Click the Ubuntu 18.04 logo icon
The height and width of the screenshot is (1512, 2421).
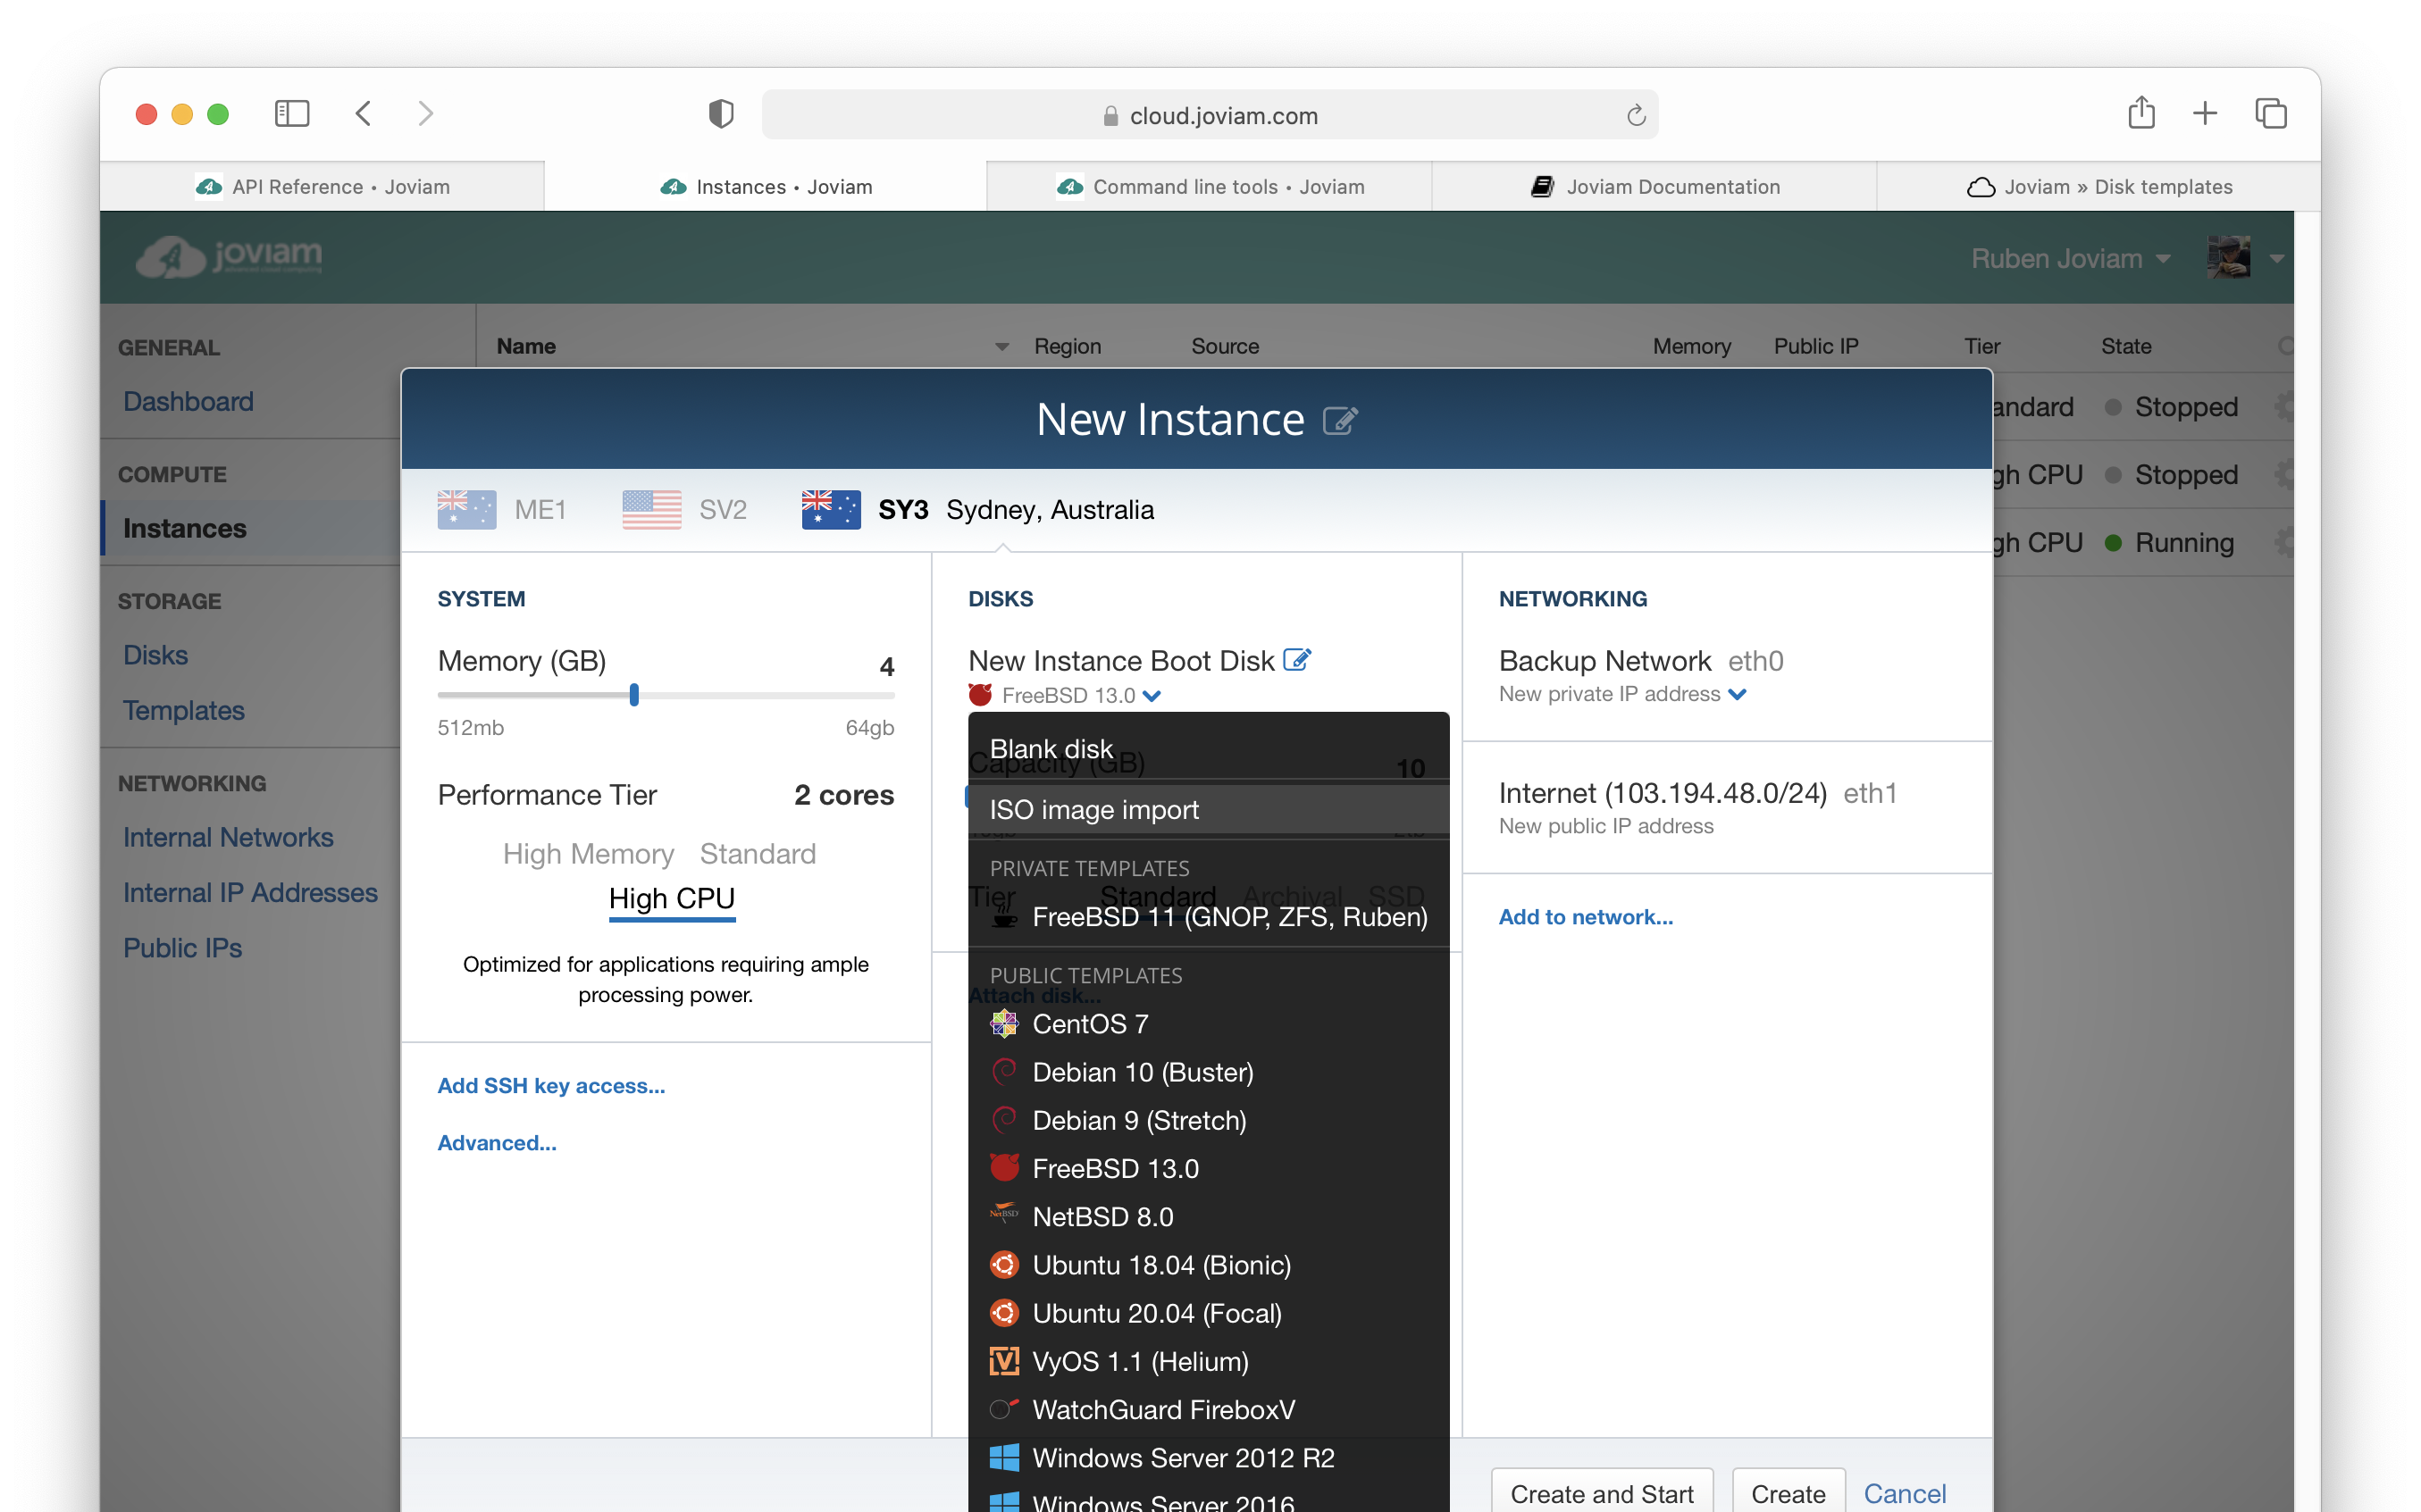tap(1004, 1264)
